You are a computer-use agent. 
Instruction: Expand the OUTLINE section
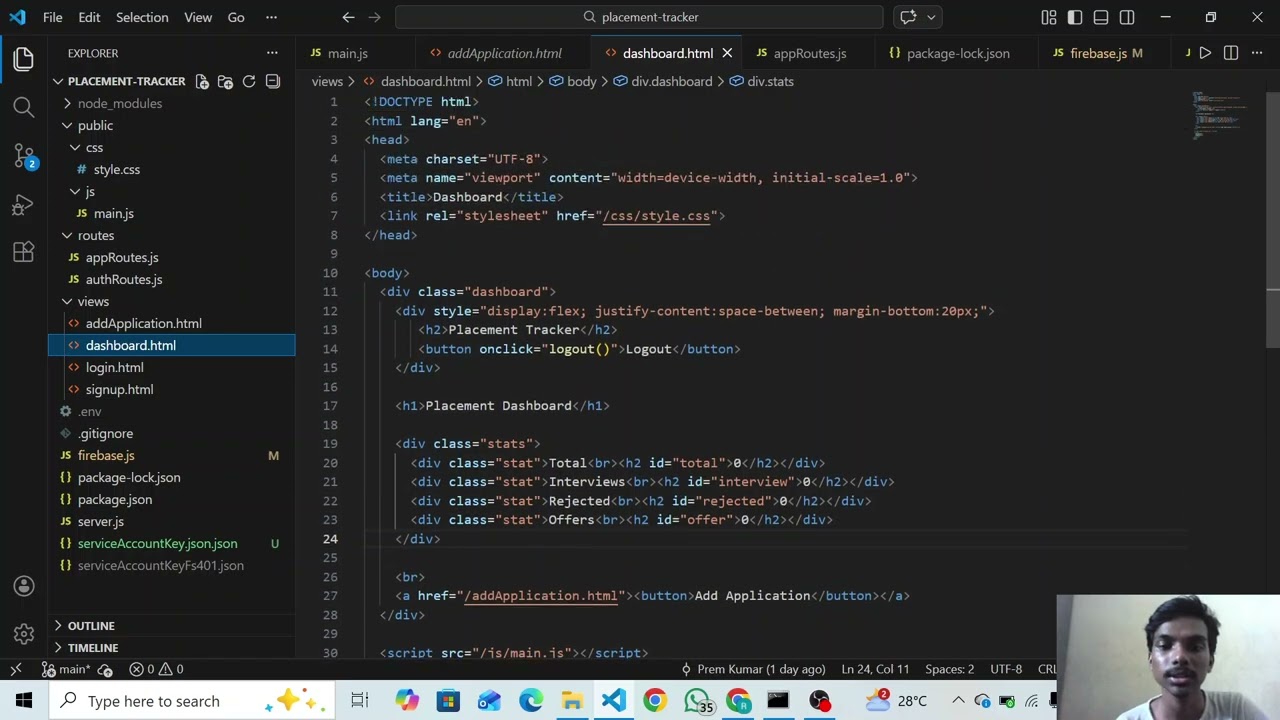[91, 626]
